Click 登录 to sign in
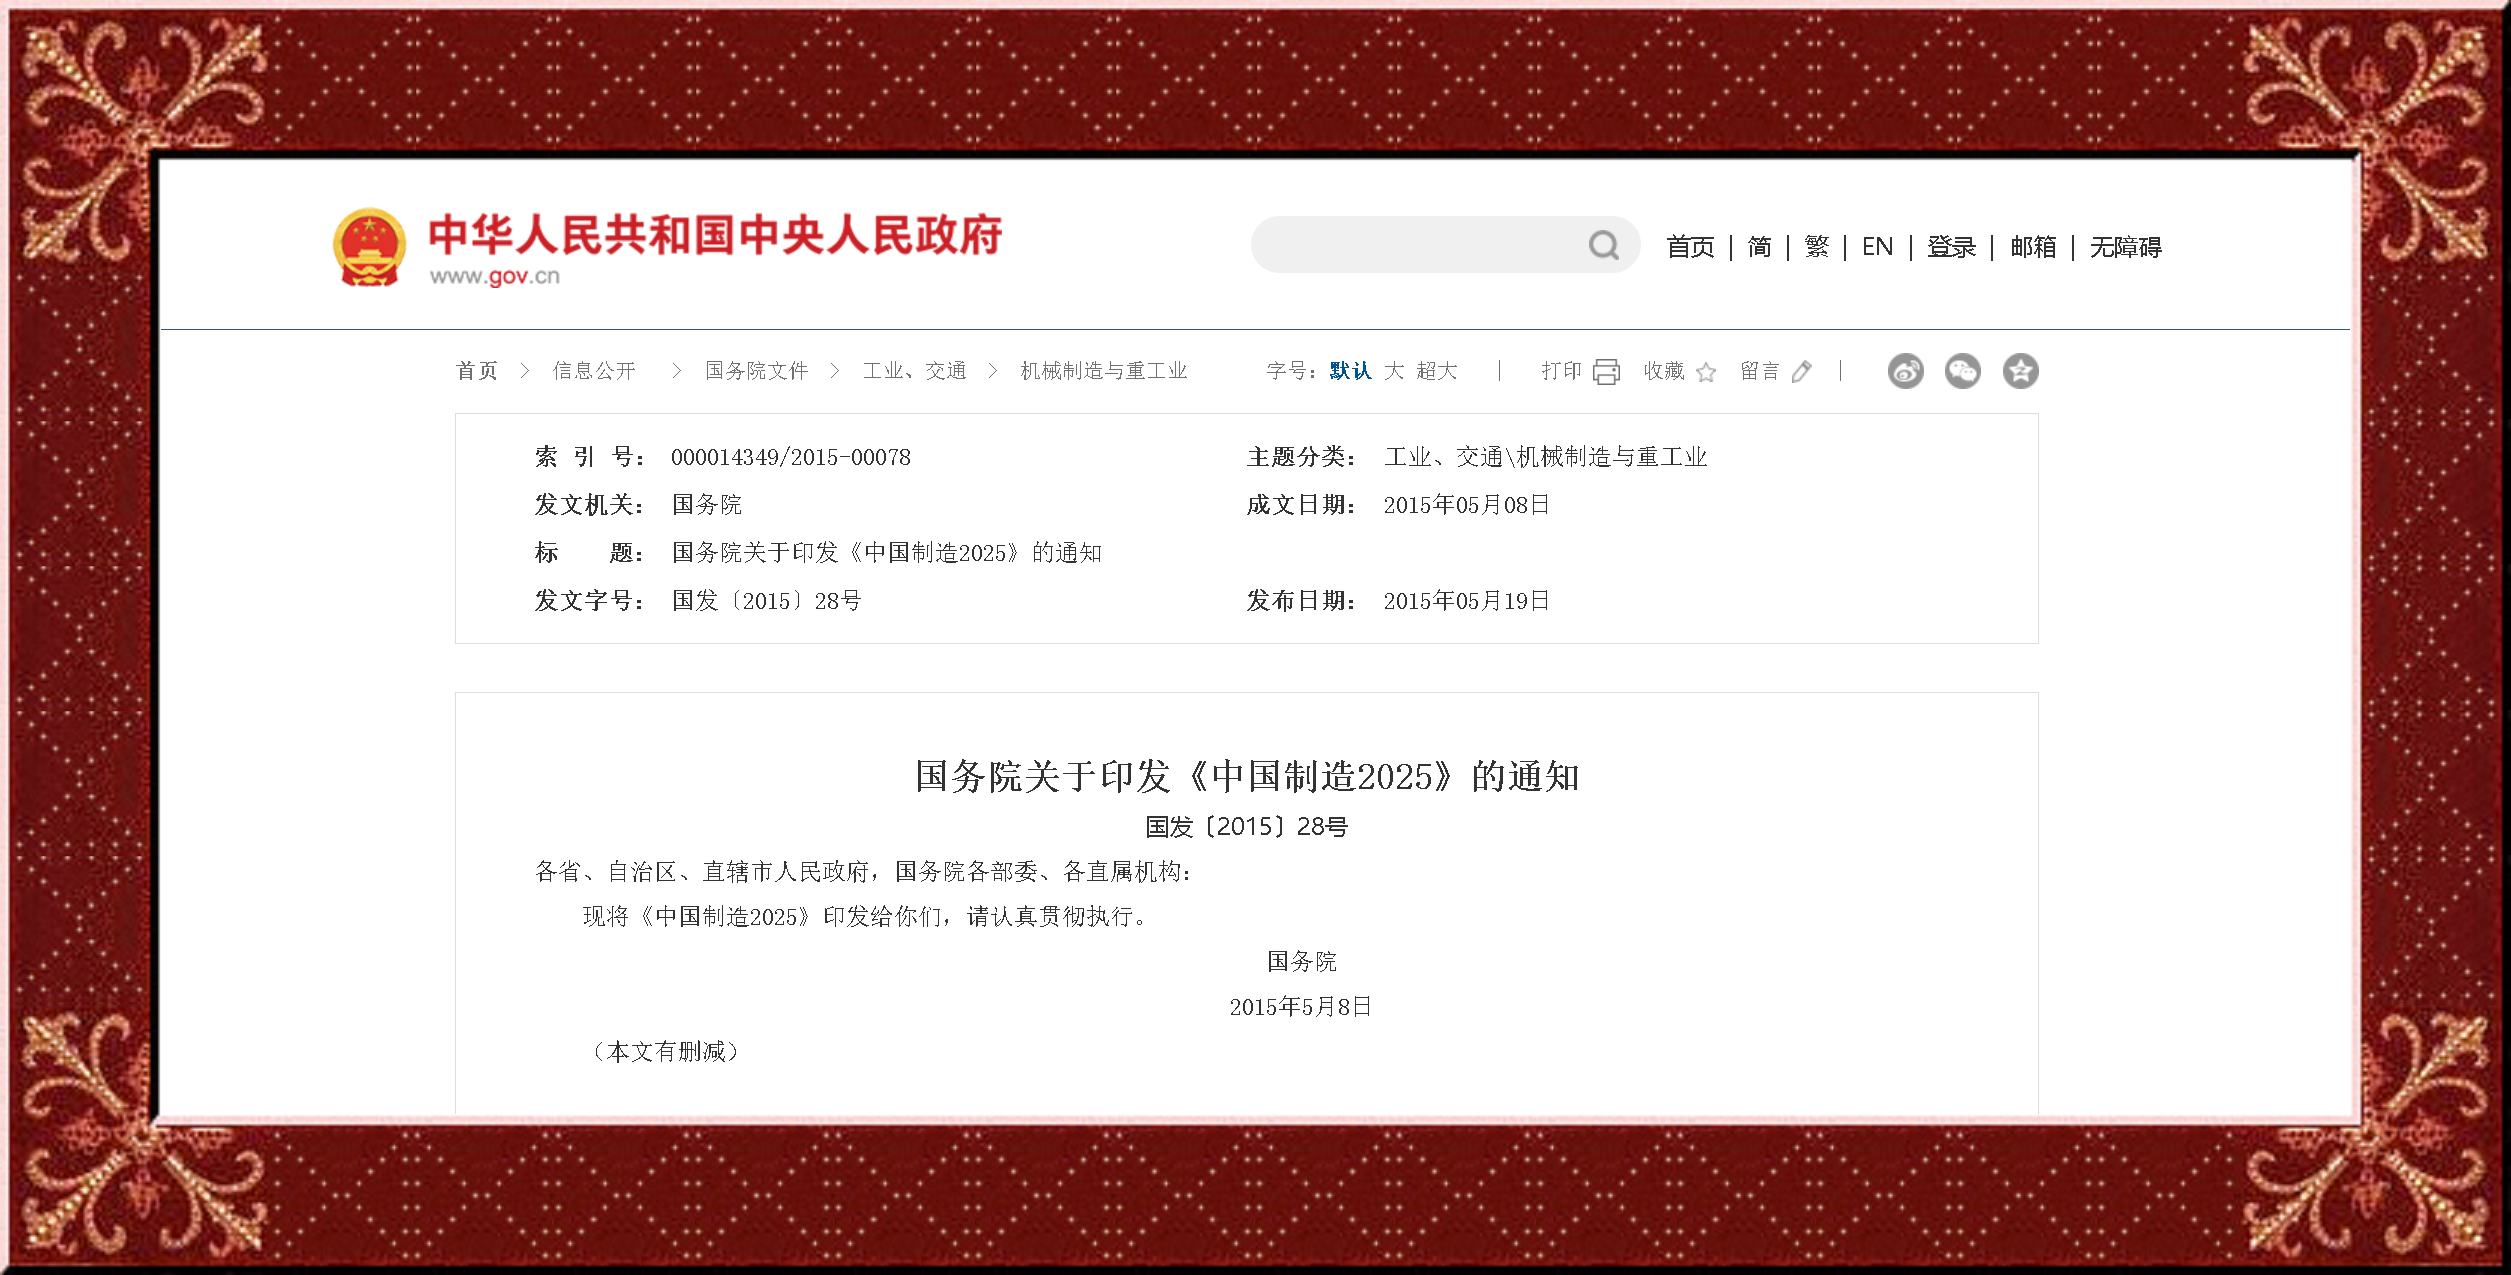Viewport: 2511px width, 1275px height. pos(1951,247)
